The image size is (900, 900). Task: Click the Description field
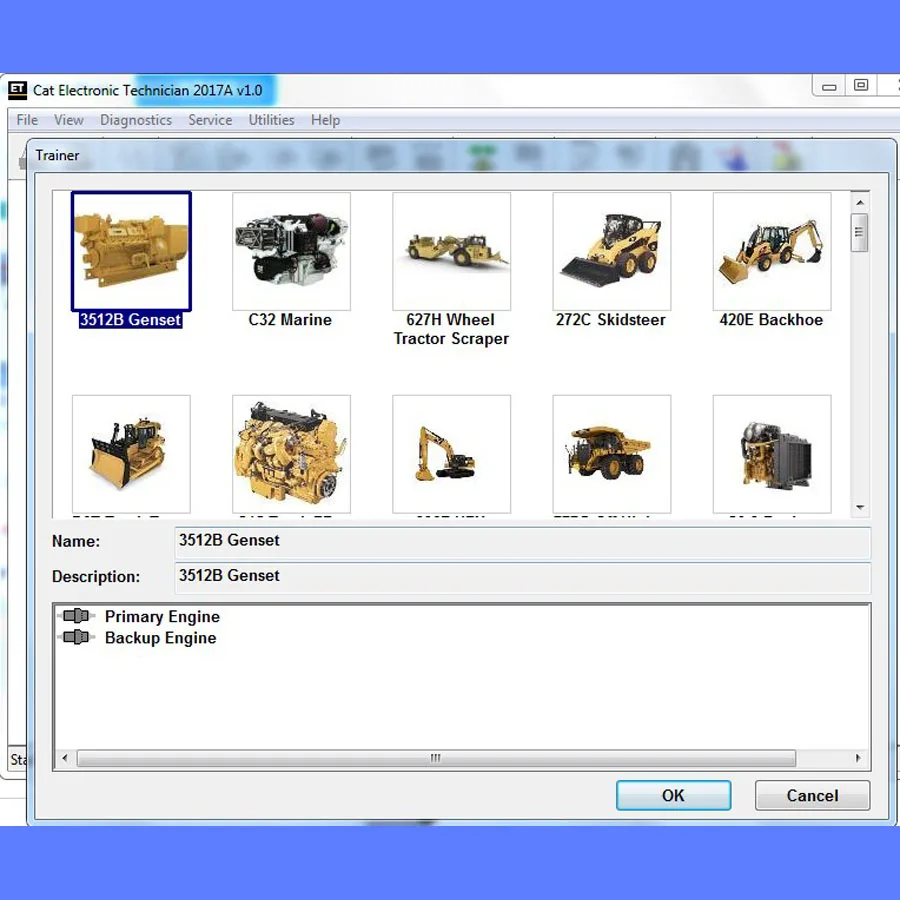tap(522, 577)
